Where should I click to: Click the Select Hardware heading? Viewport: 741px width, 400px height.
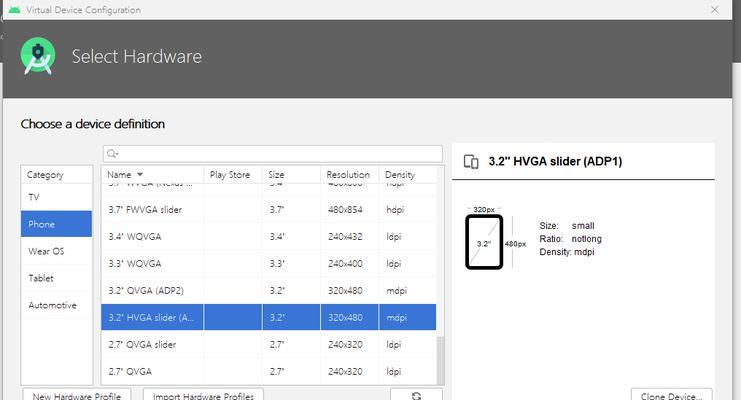(x=137, y=56)
